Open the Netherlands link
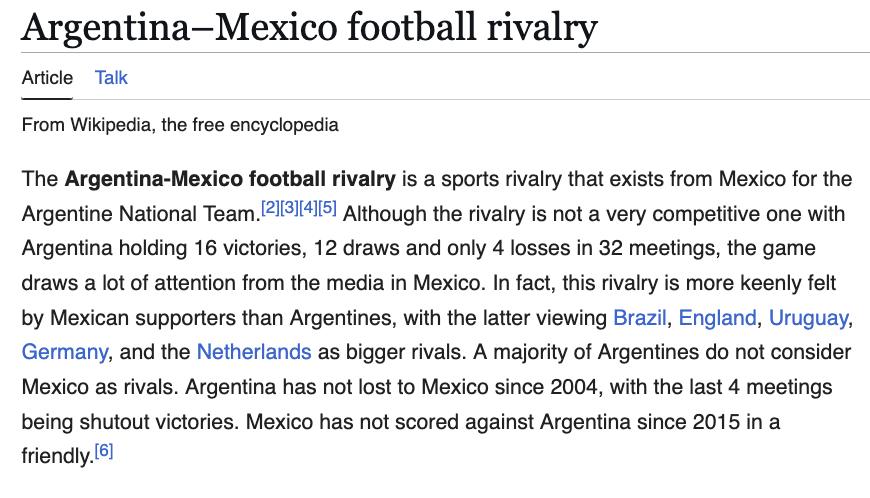Image resolution: width=870 pixels, height=498 pixels. (254, 352)
